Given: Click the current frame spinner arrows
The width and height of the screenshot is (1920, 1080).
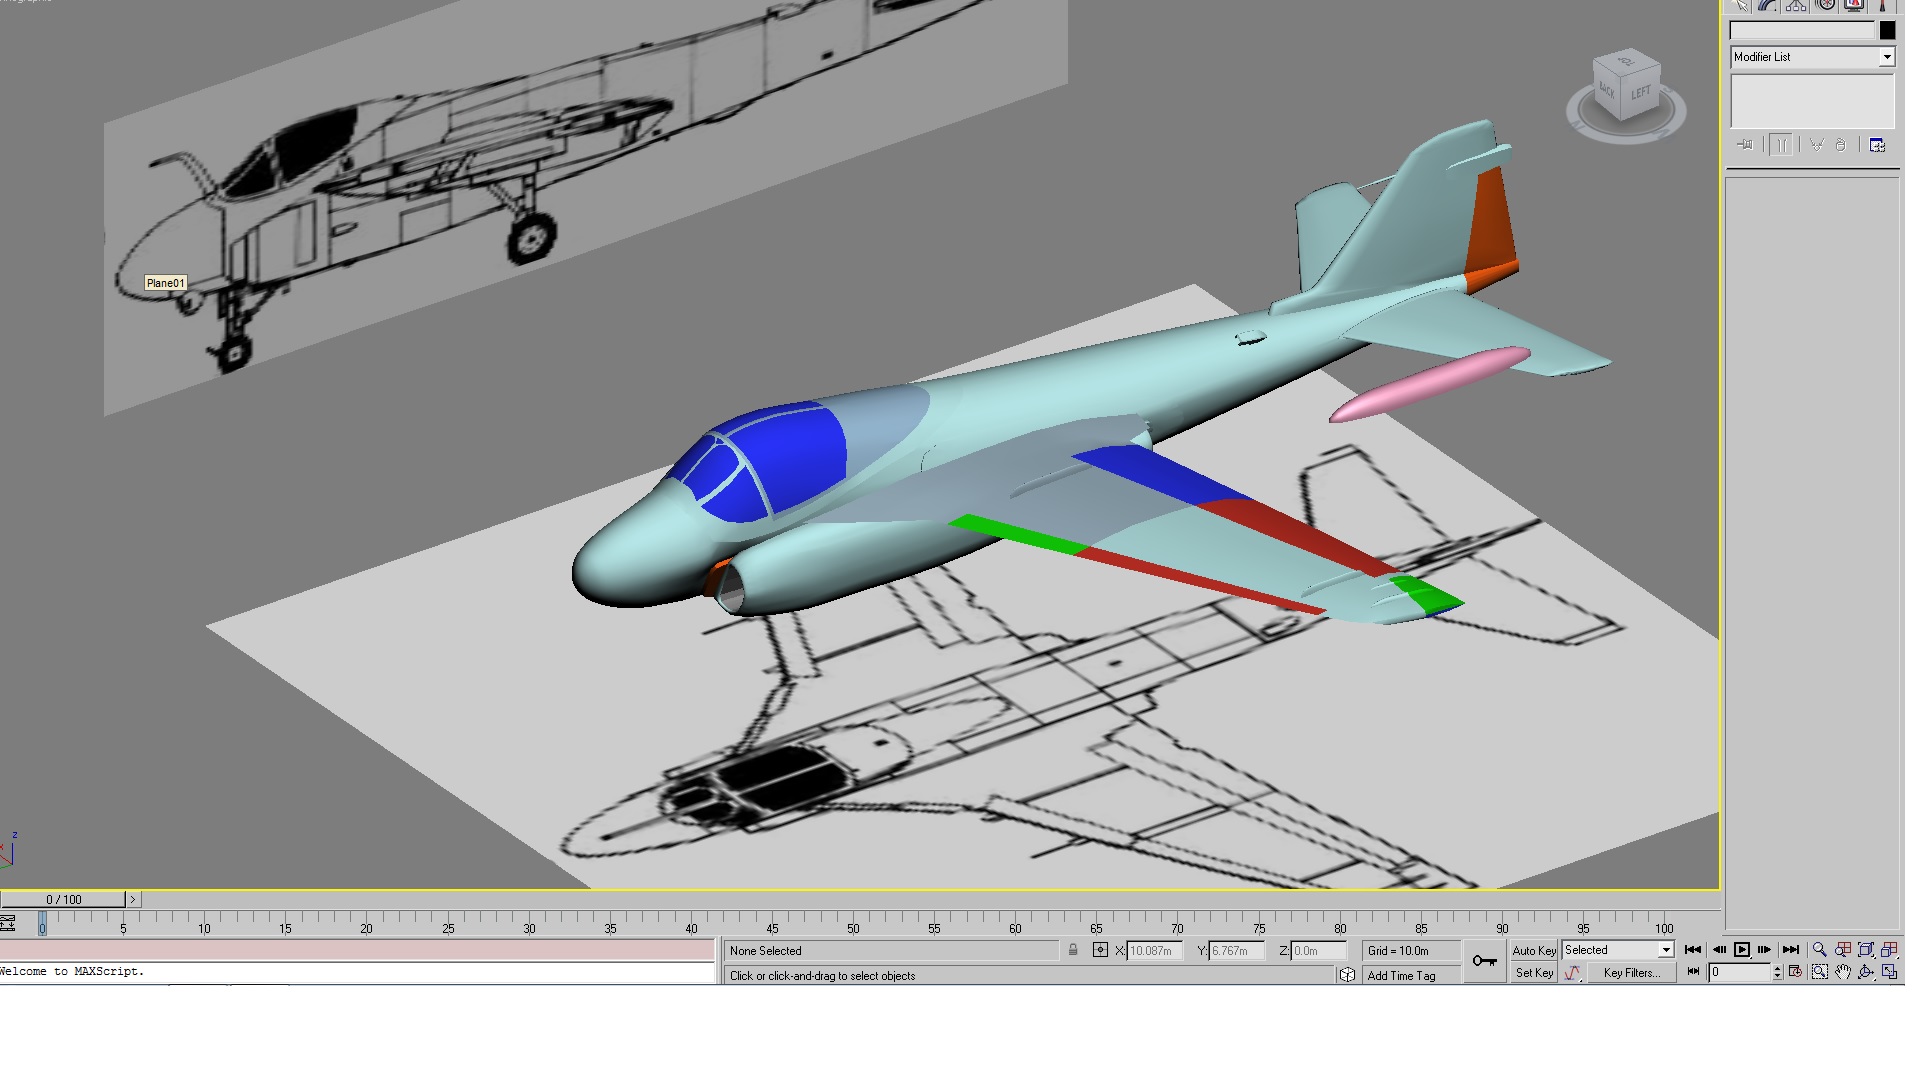Looking at the screenshot, I should [x=1777, y=972].
